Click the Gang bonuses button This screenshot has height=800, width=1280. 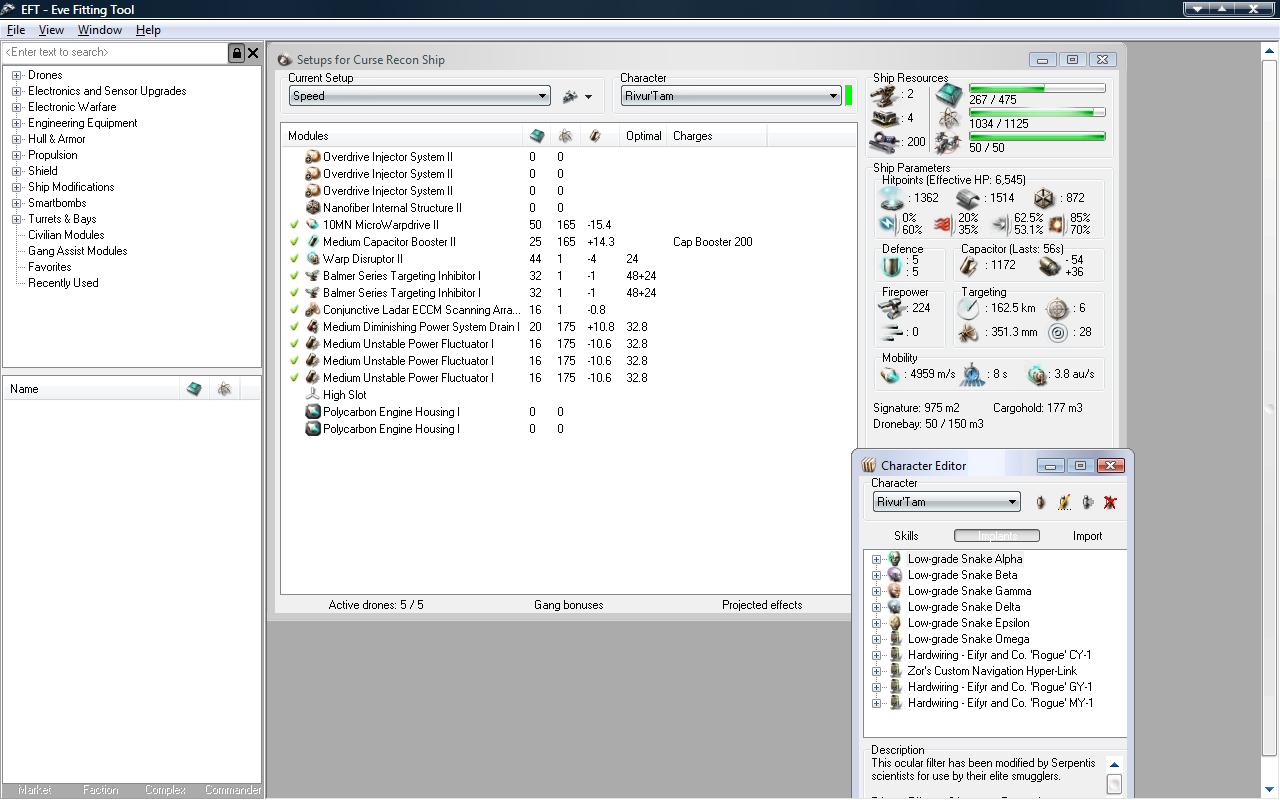coord(569,605)
